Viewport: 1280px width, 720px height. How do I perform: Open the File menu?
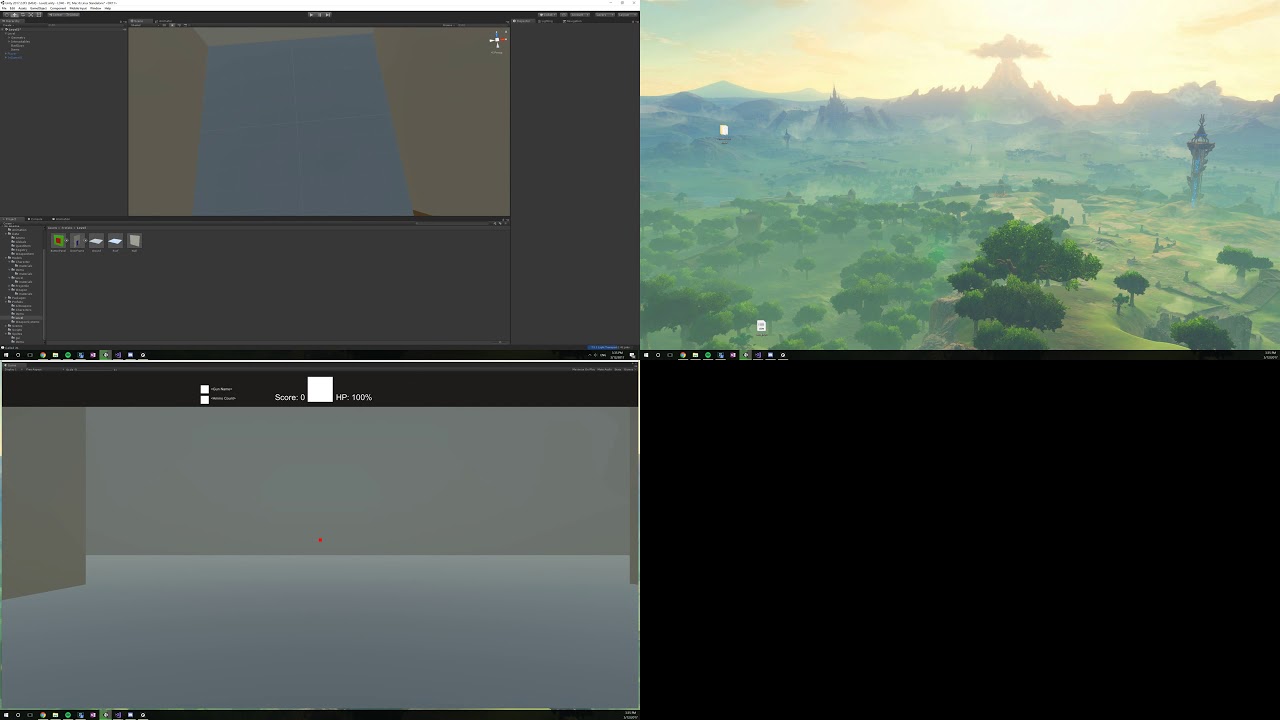coord(4,8)
